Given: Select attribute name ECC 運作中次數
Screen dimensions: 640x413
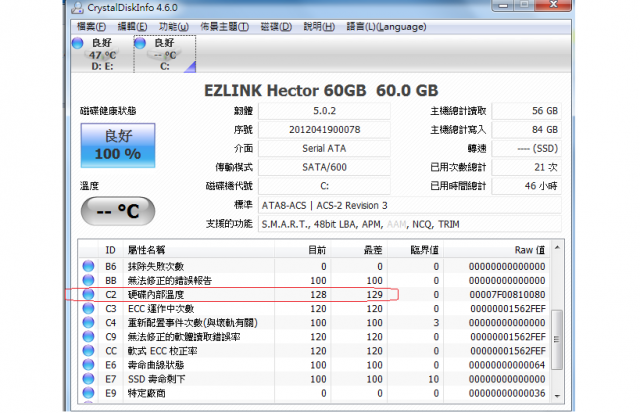Looking at the screenshot, I should 161,309.
